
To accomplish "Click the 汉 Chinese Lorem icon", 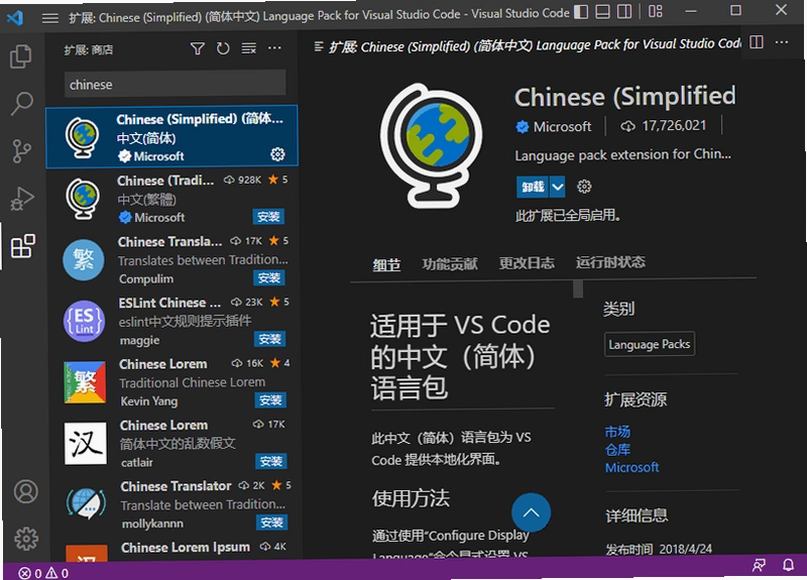I will coord(85,443).
